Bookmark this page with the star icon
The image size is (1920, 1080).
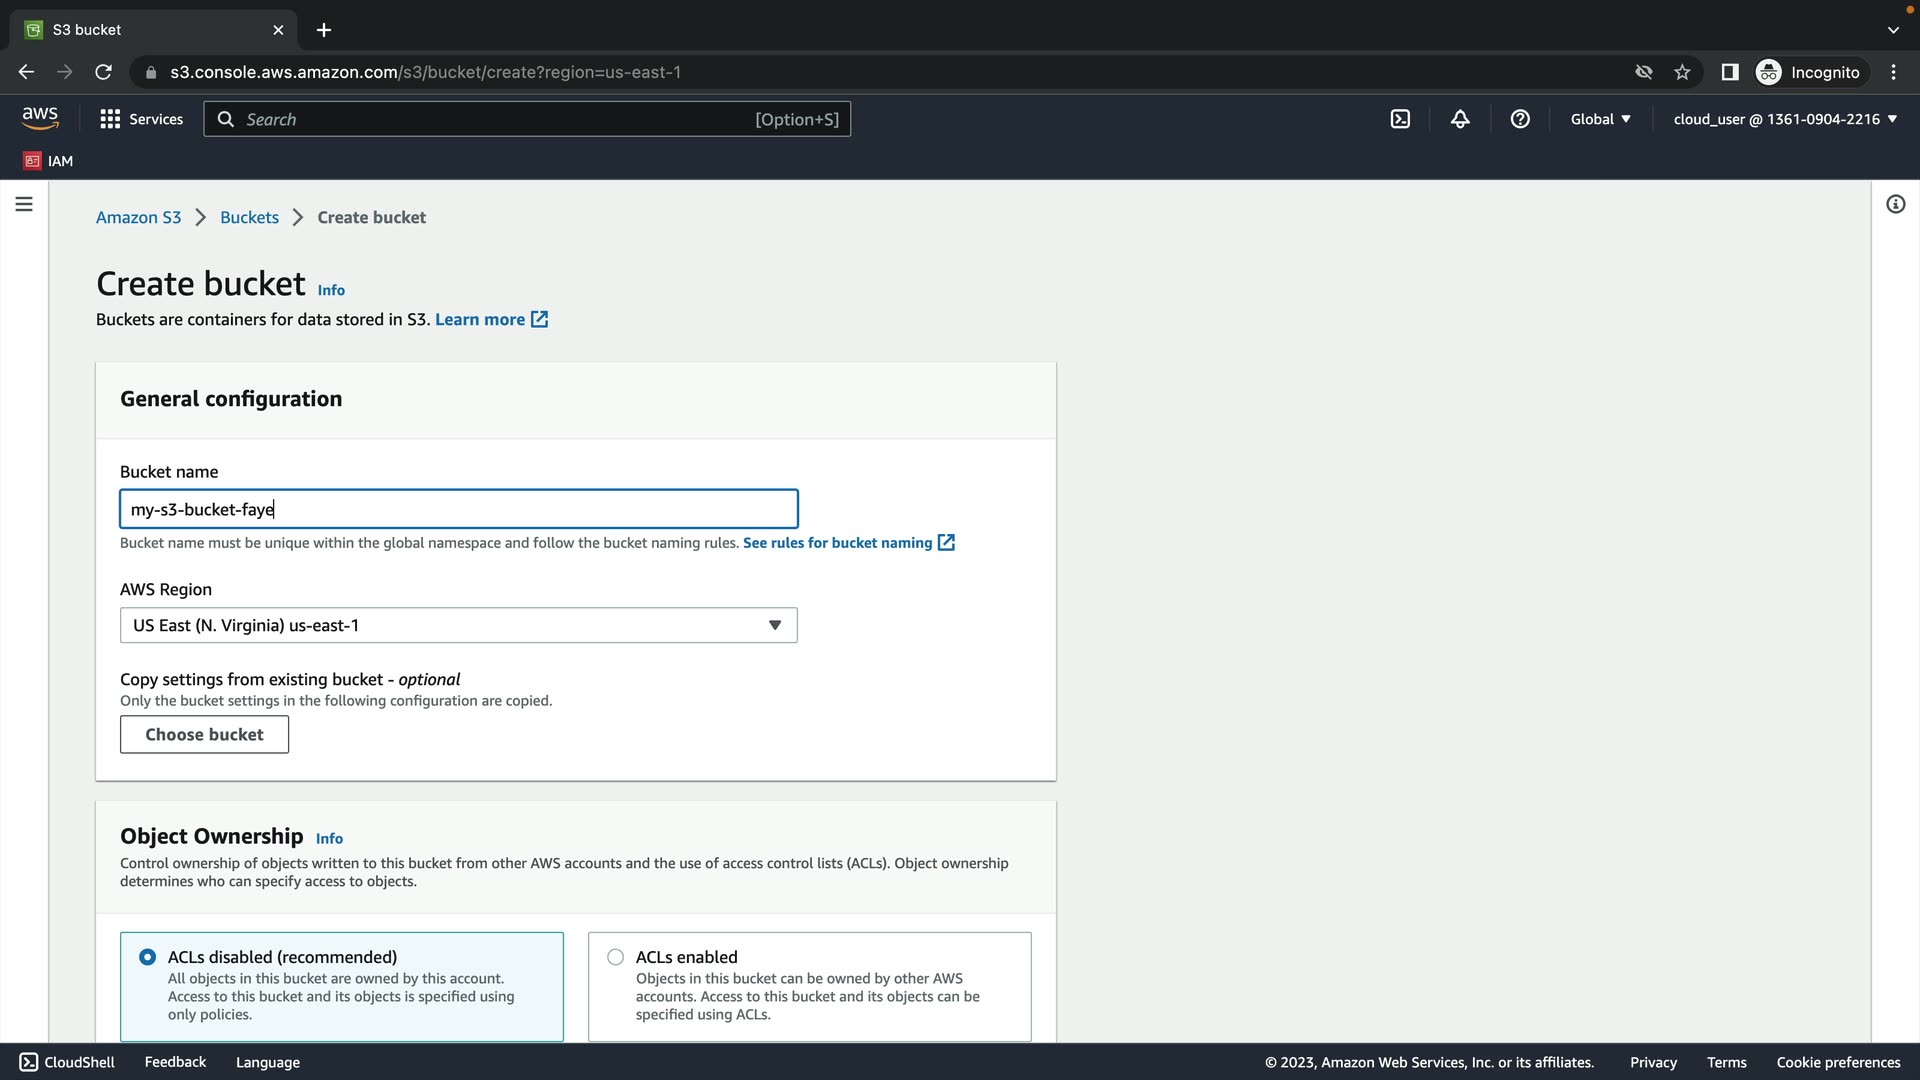click(1682, 72)
